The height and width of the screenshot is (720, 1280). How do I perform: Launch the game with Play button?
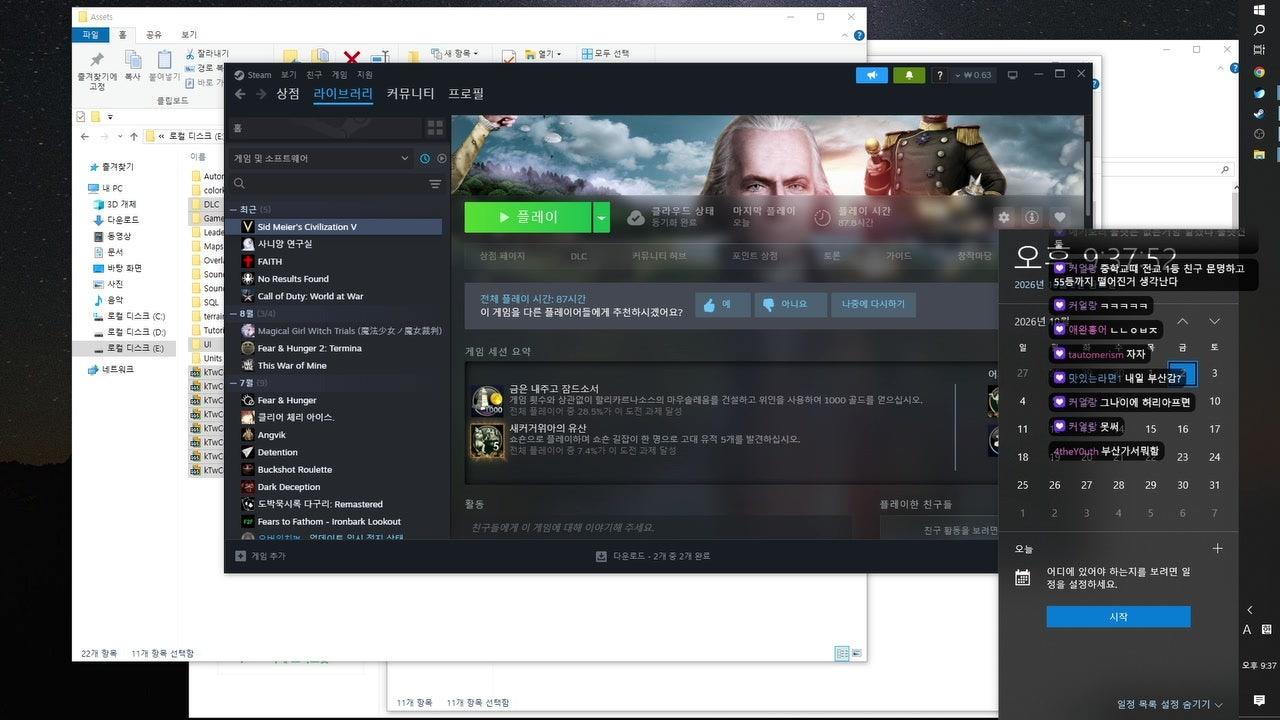528,217
